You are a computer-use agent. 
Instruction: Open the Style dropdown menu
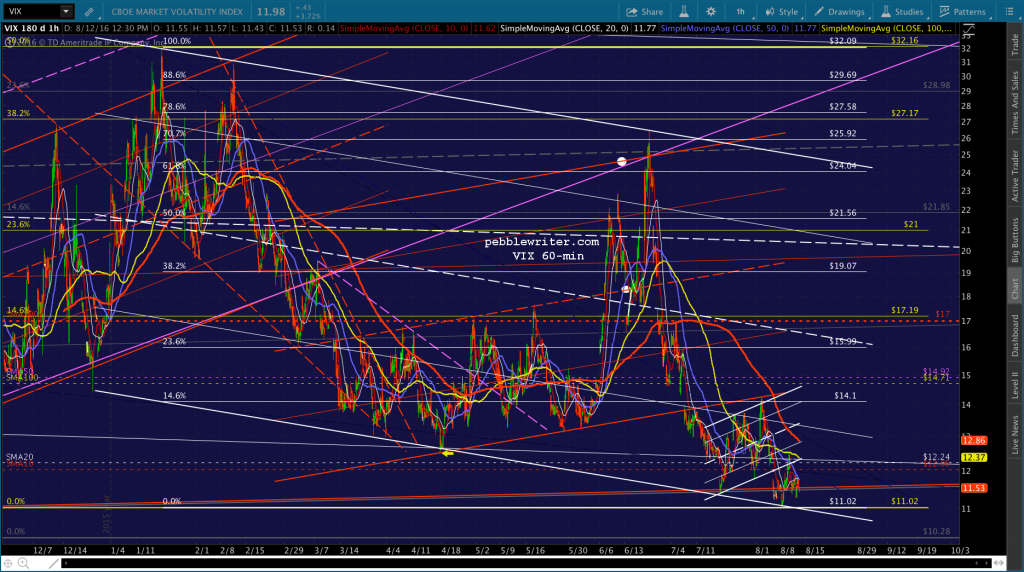click(x=782, y=12)
